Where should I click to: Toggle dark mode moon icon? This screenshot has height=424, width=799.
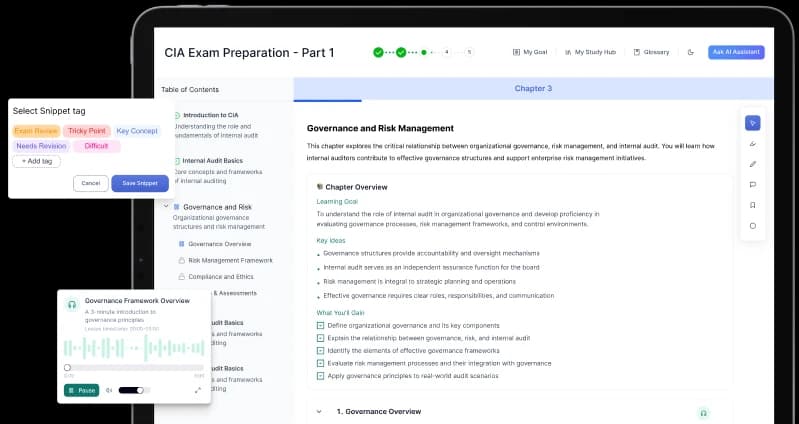coord(690,52)
